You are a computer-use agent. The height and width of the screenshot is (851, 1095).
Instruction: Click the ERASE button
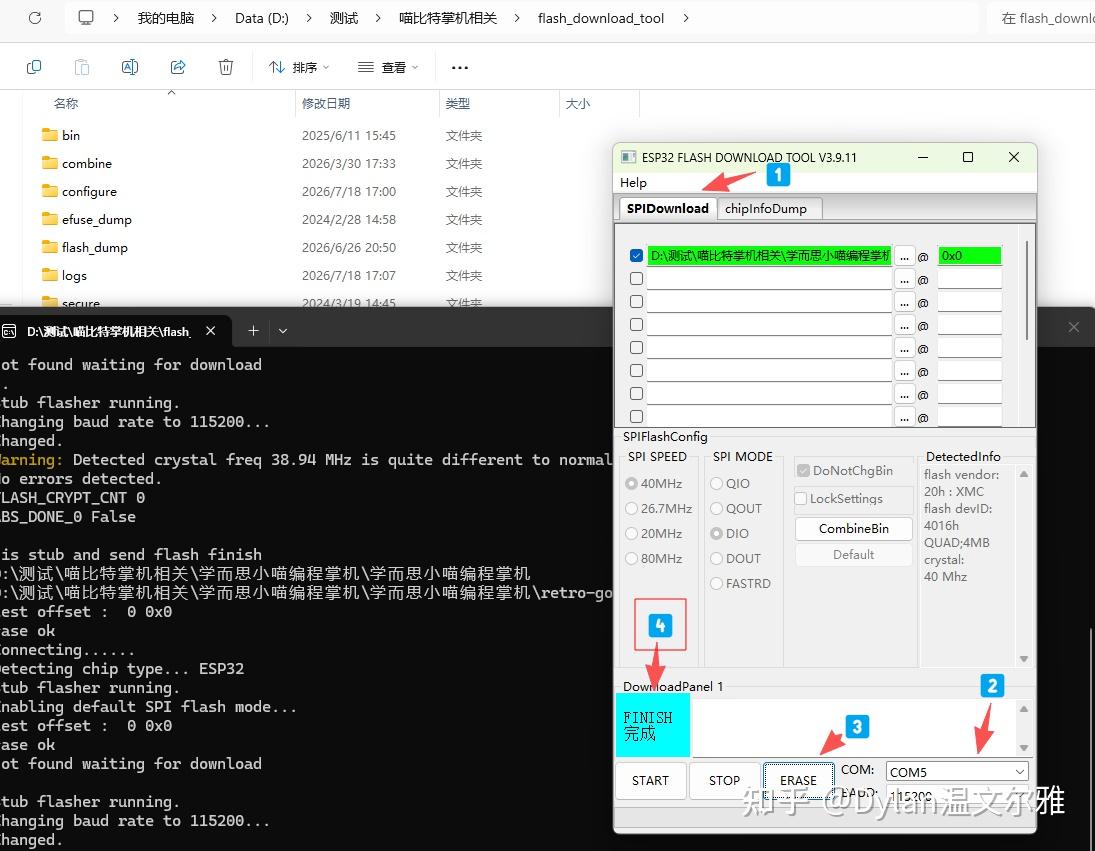798,780
